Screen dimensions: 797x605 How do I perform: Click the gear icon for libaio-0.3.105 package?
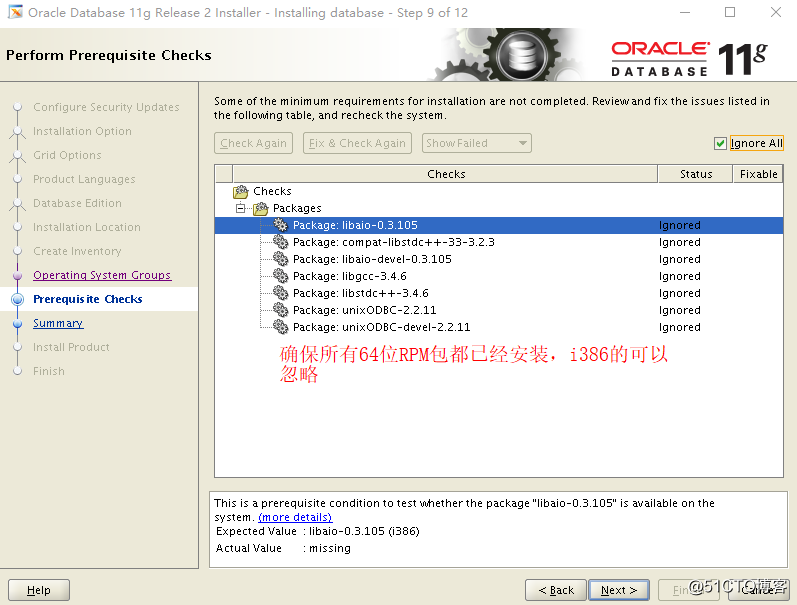coord(281,225)
